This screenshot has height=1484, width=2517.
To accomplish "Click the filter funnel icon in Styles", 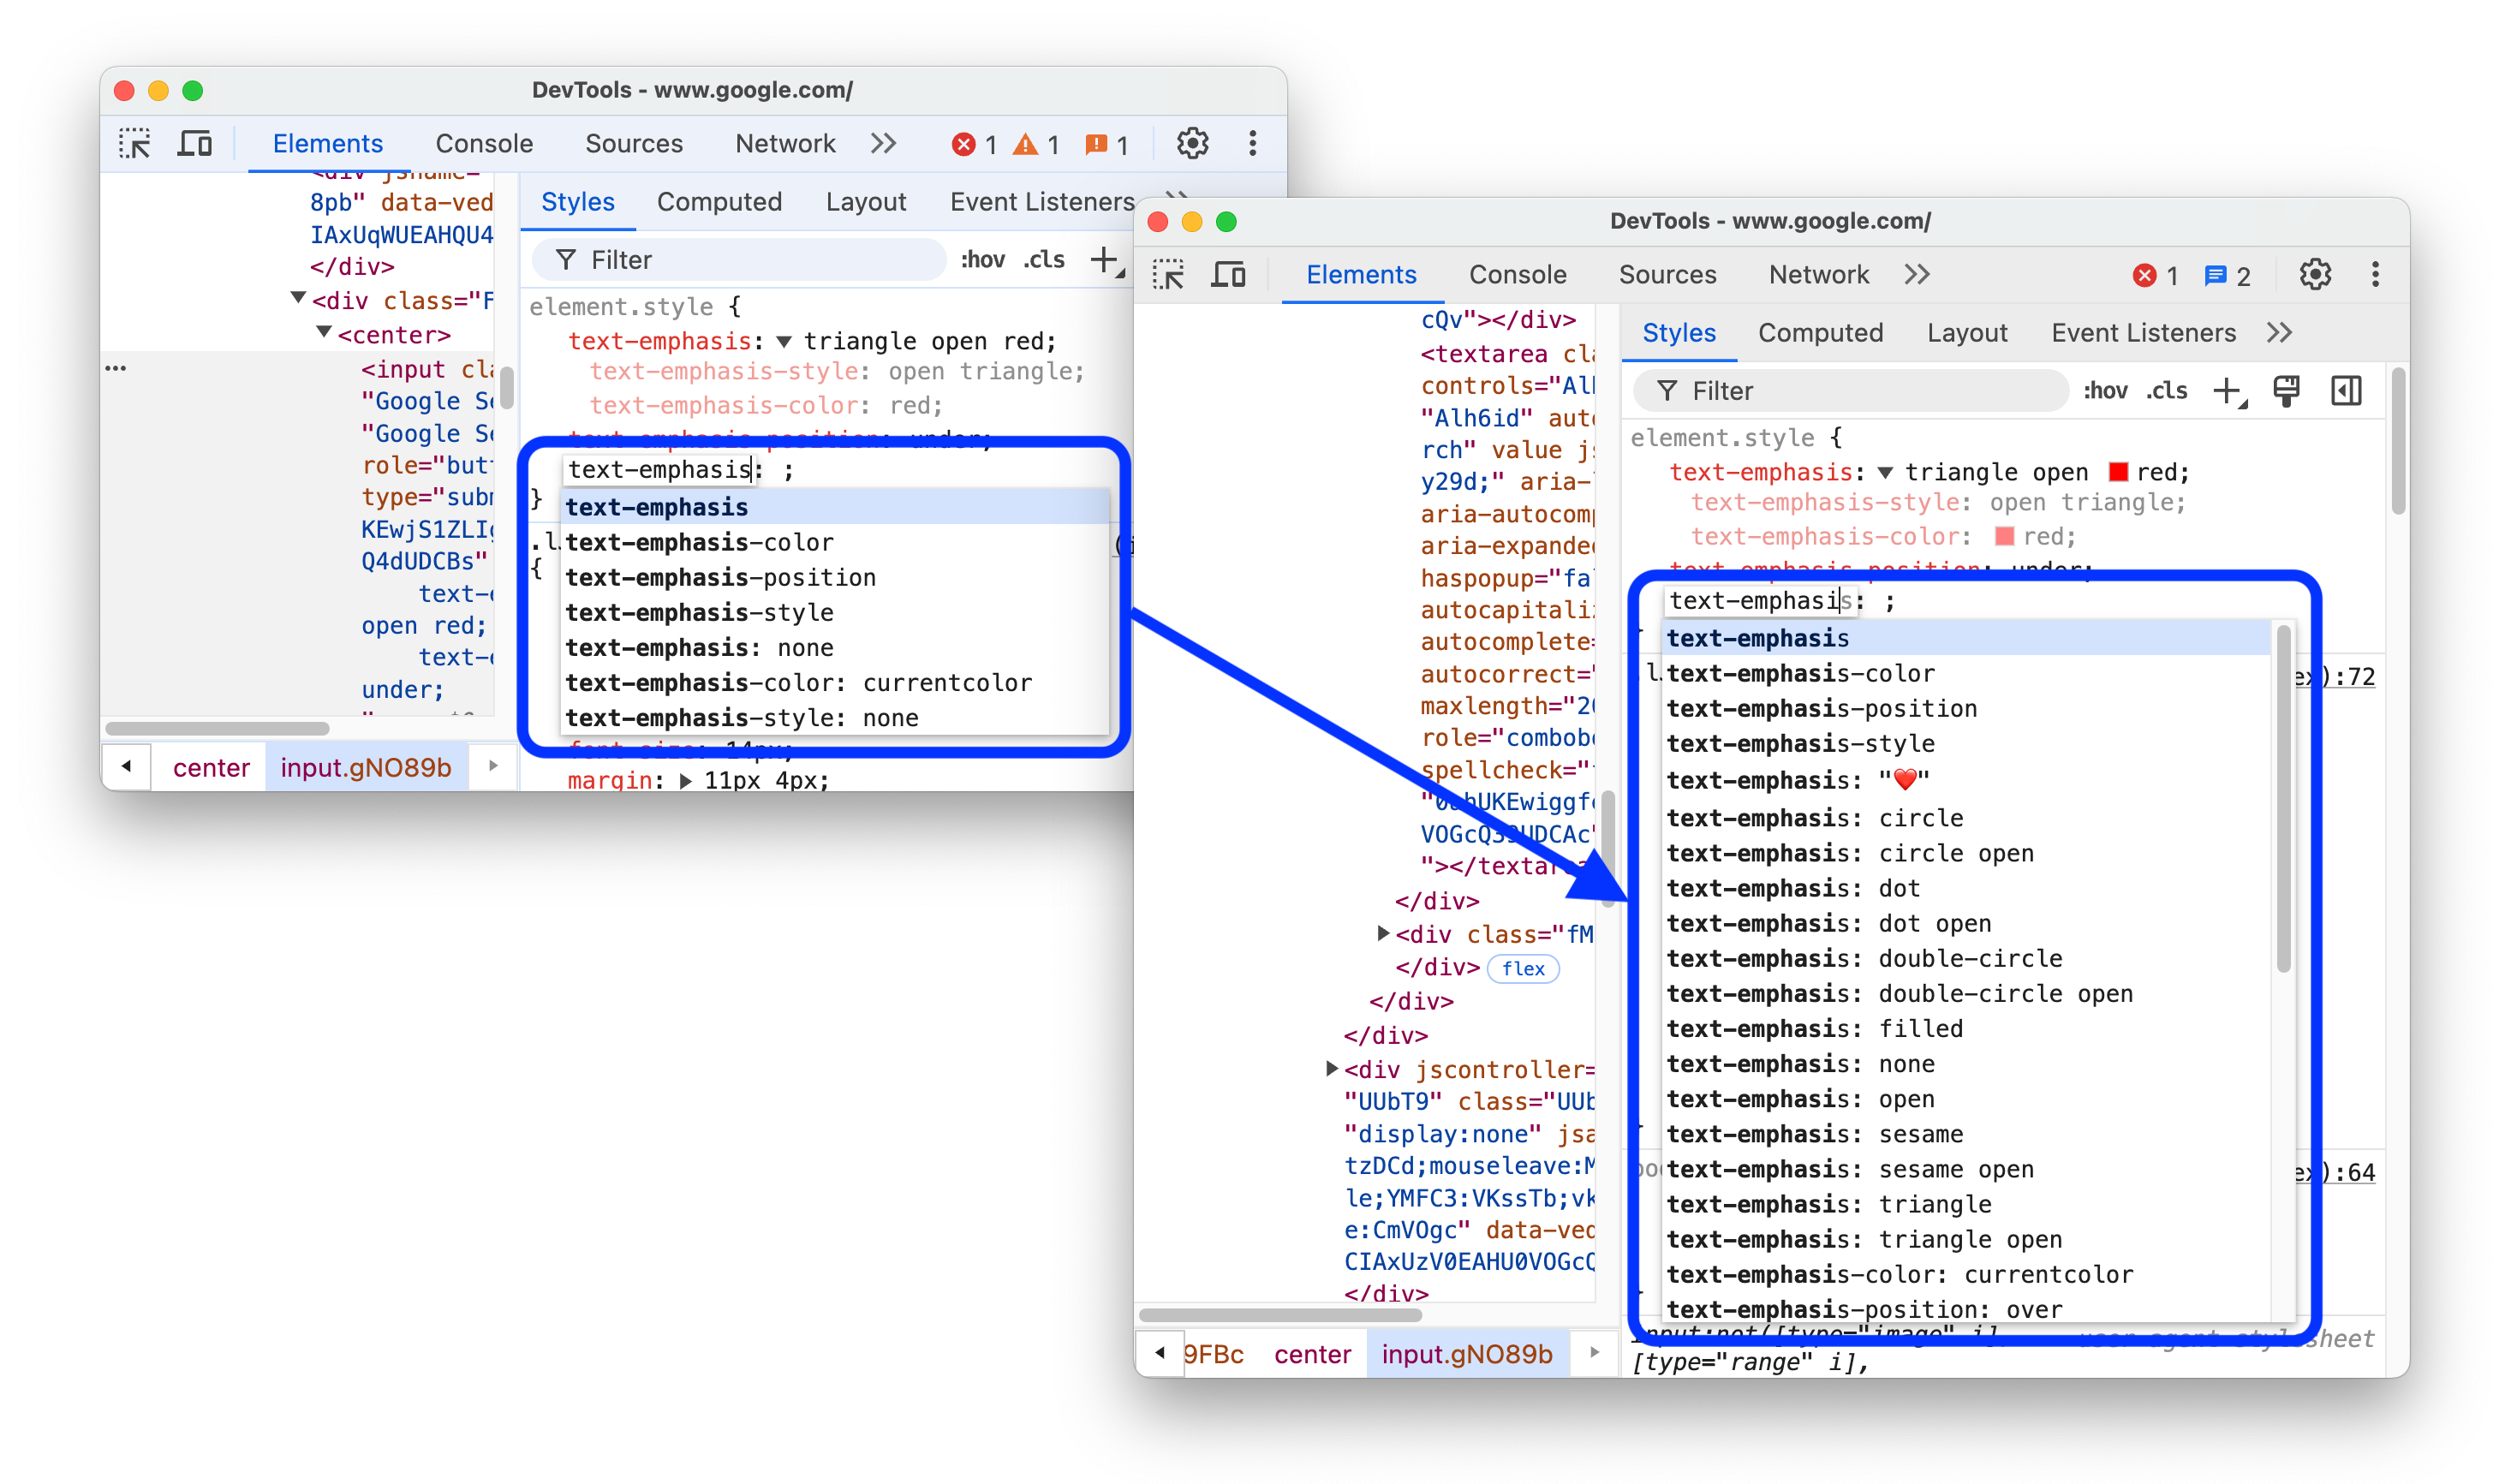I will pos(1669,390).
